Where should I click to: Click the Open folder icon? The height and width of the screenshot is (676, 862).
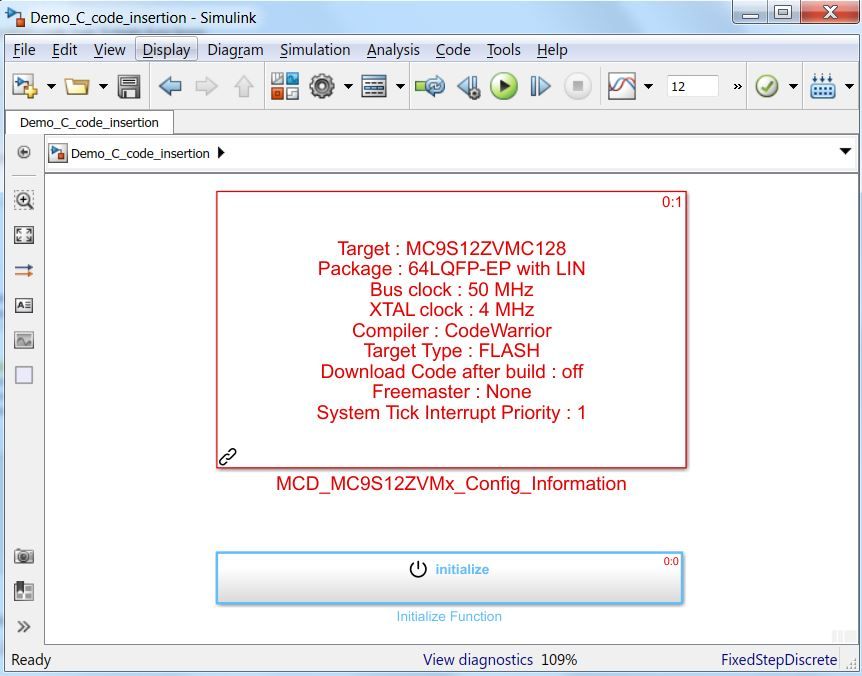(76, 86)
